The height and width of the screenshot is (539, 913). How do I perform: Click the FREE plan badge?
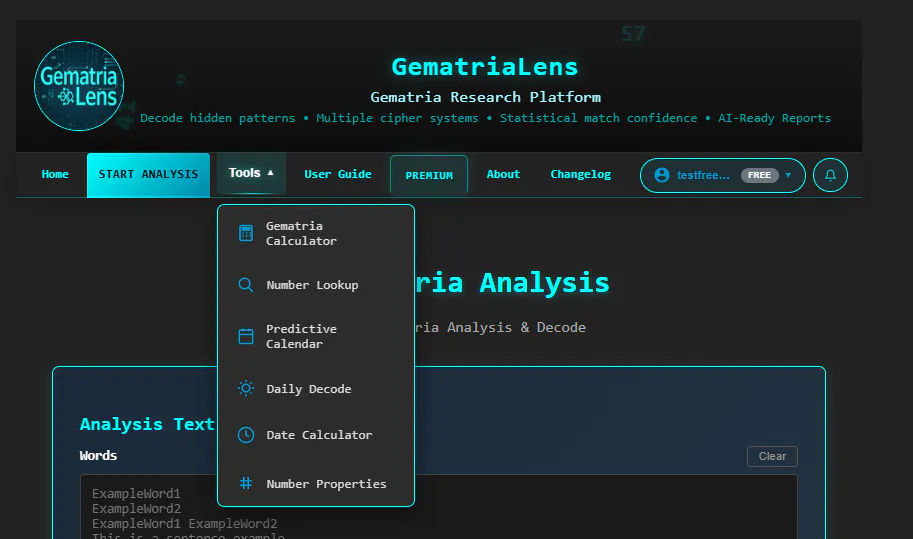[759, 175]
